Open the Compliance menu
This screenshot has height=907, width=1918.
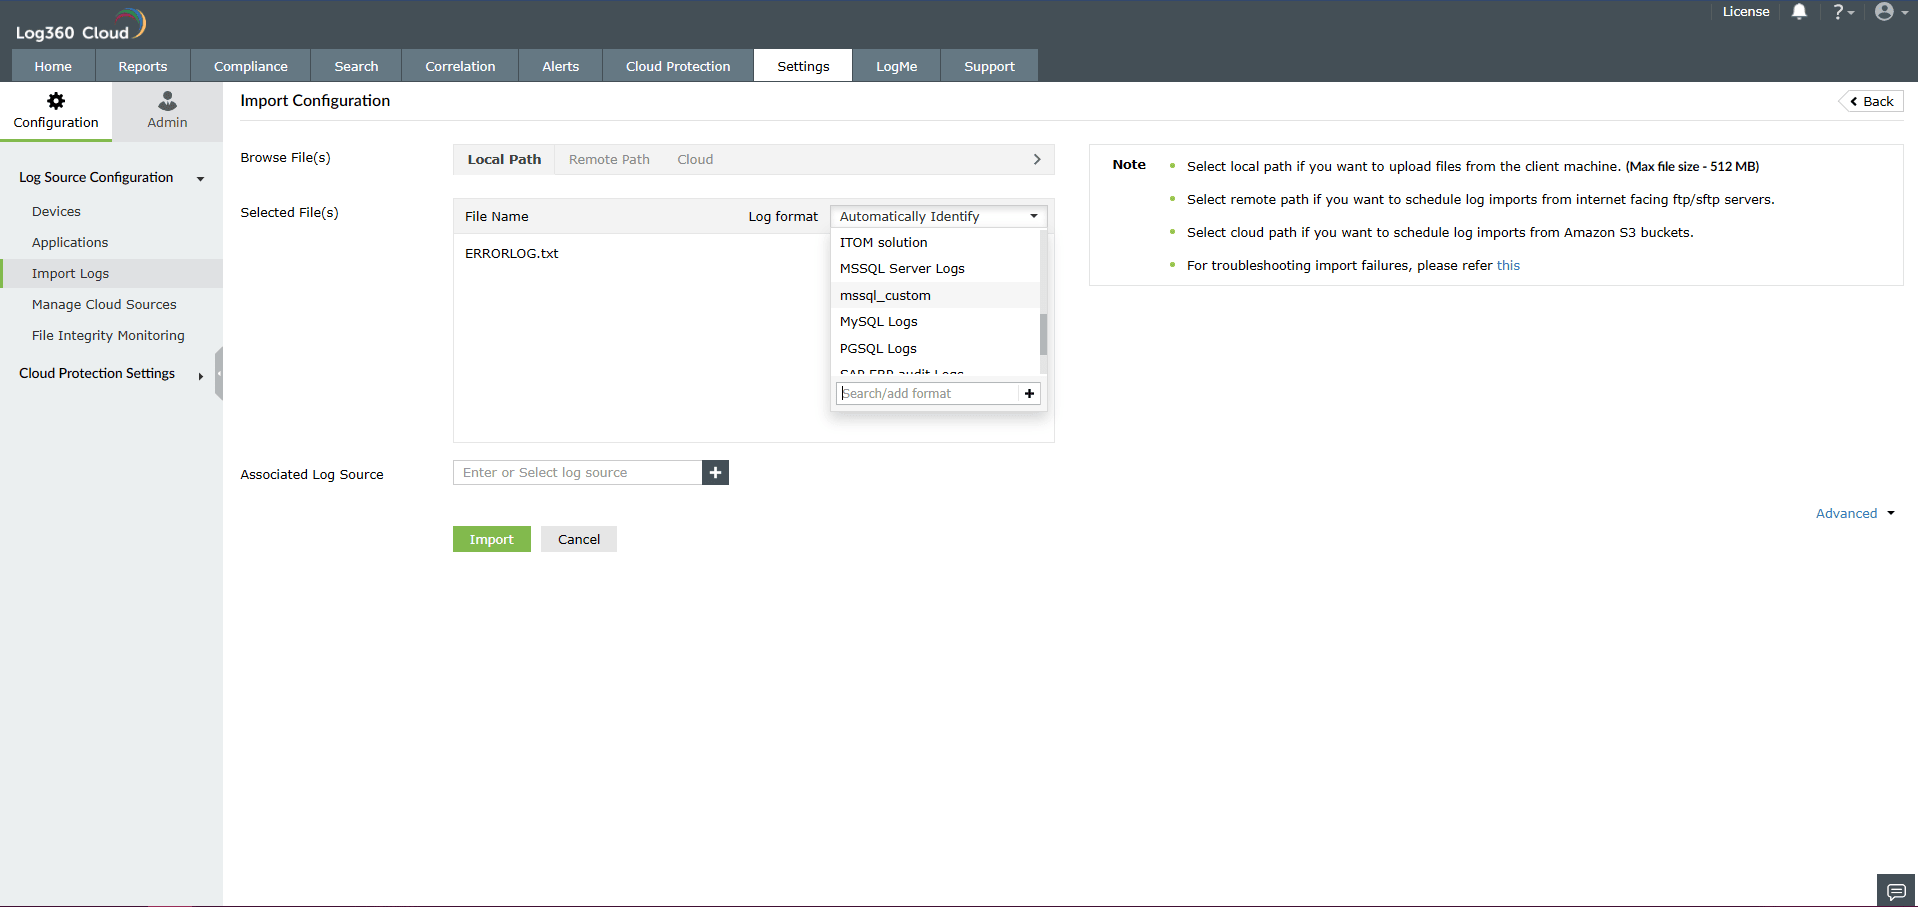[x=249, y=65]
